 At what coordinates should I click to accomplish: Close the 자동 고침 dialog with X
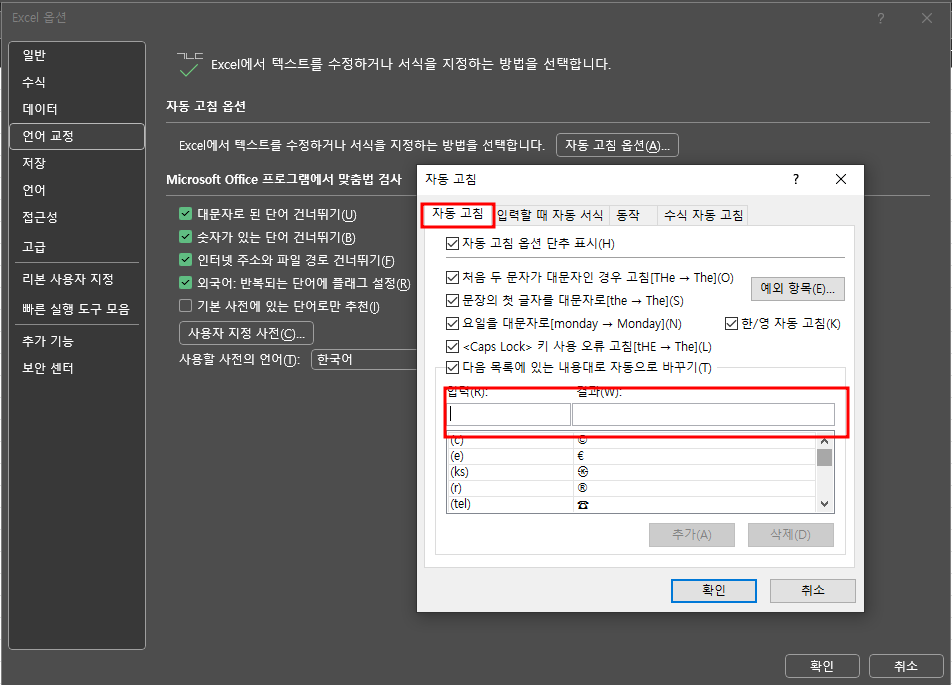click(841, 179)
